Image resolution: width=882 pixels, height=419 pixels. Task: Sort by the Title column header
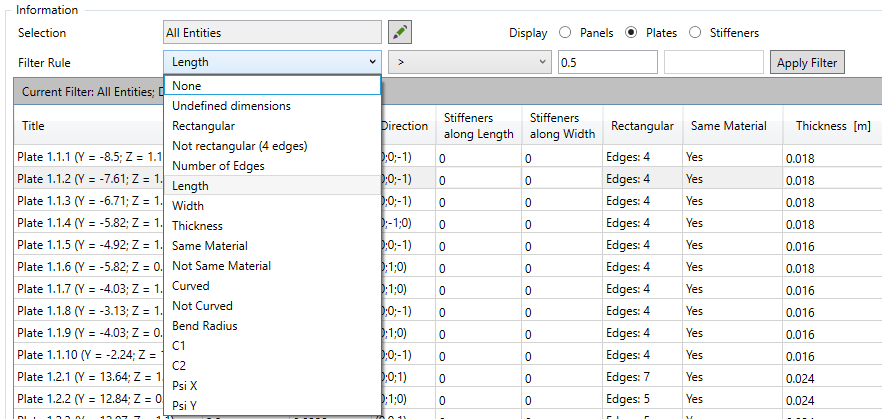tap(89, 126)
